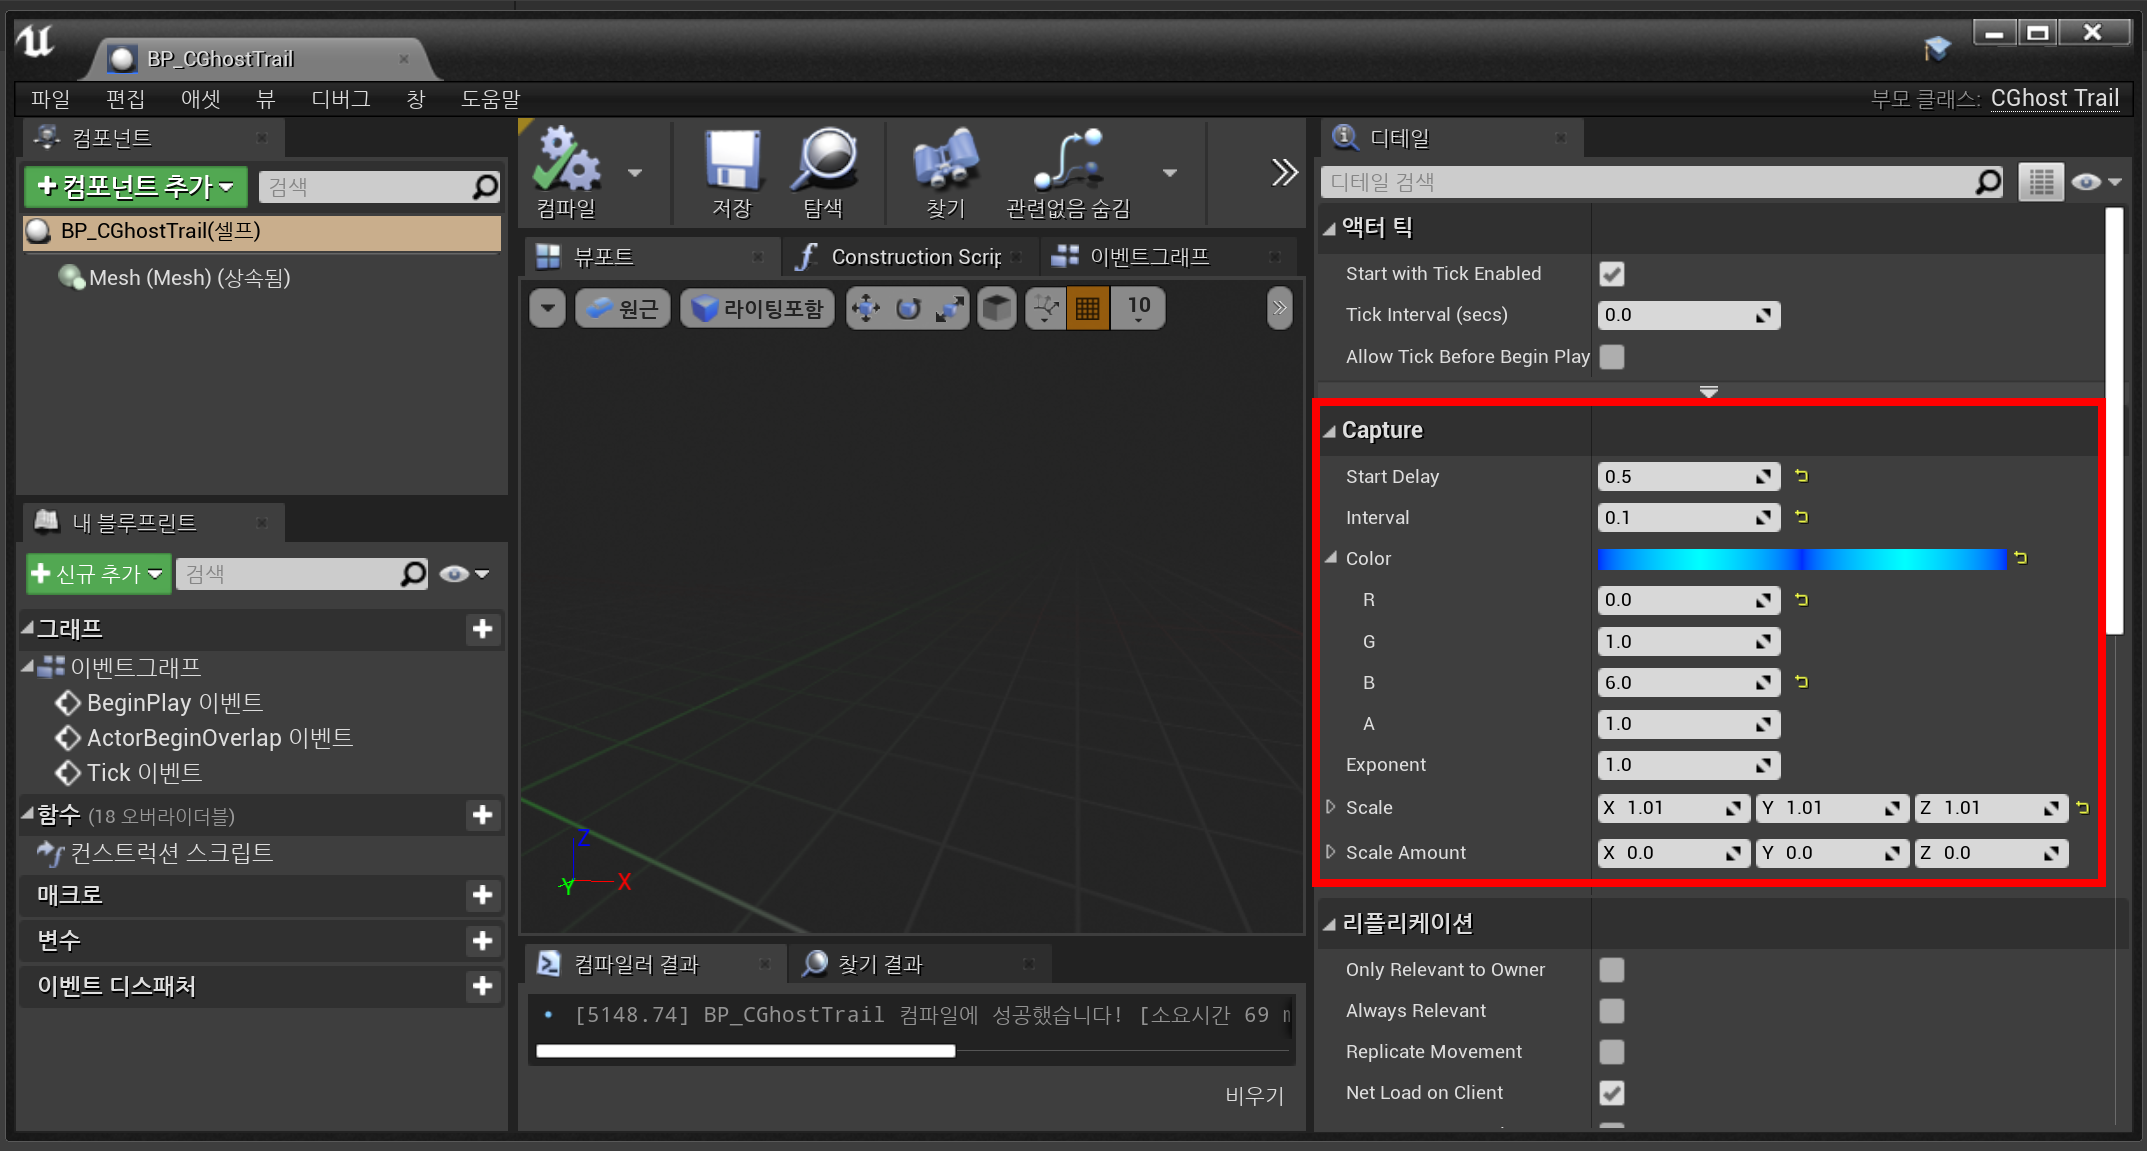Check the Always Relevant checkbox

[1611, 1011]
